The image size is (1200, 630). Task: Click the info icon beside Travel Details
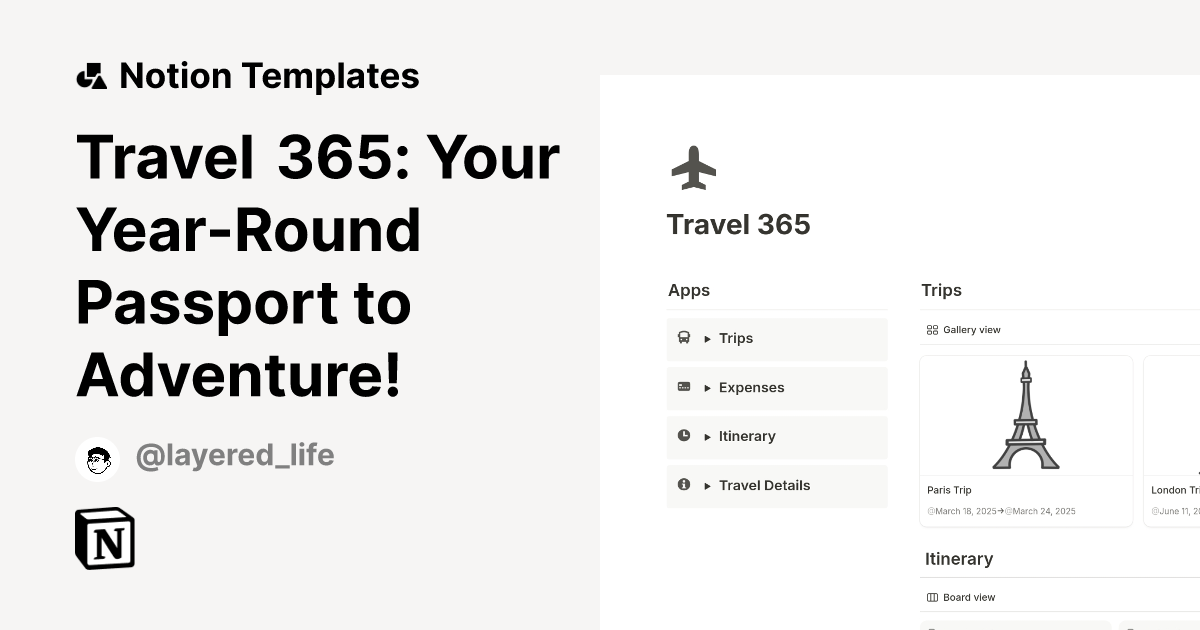pyautogui.click(x=684, y=485)
